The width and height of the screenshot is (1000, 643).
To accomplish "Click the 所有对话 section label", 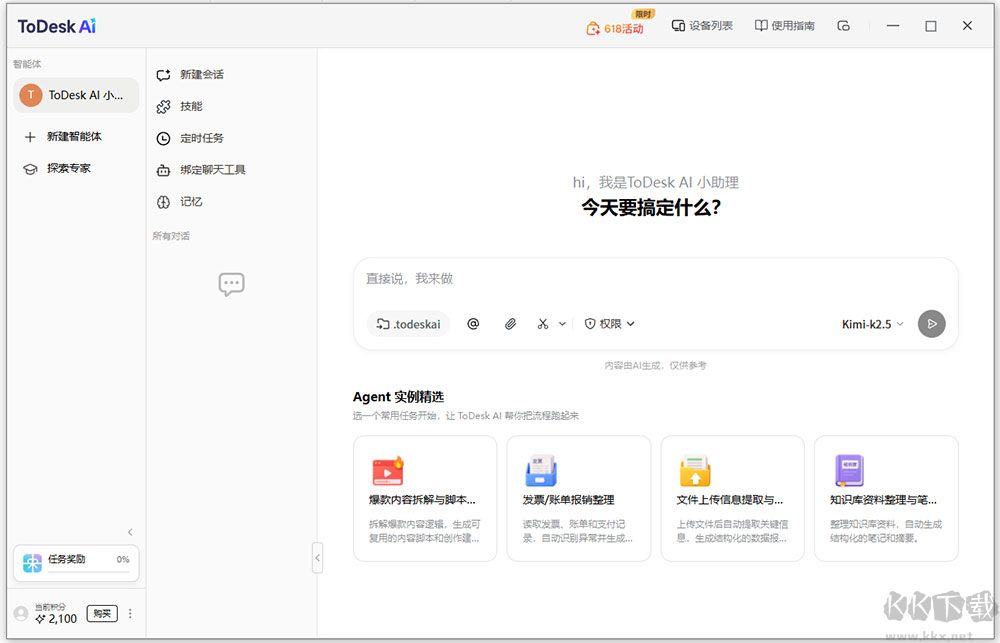I will (x=171, y=236).
